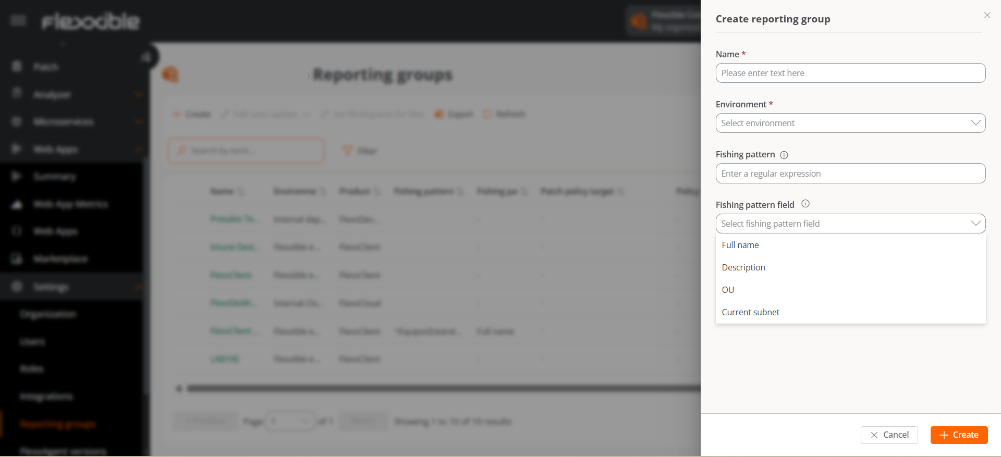1001x457 pixels.
Task: Select Full name from the dropdown list
Action: [740, 245]
